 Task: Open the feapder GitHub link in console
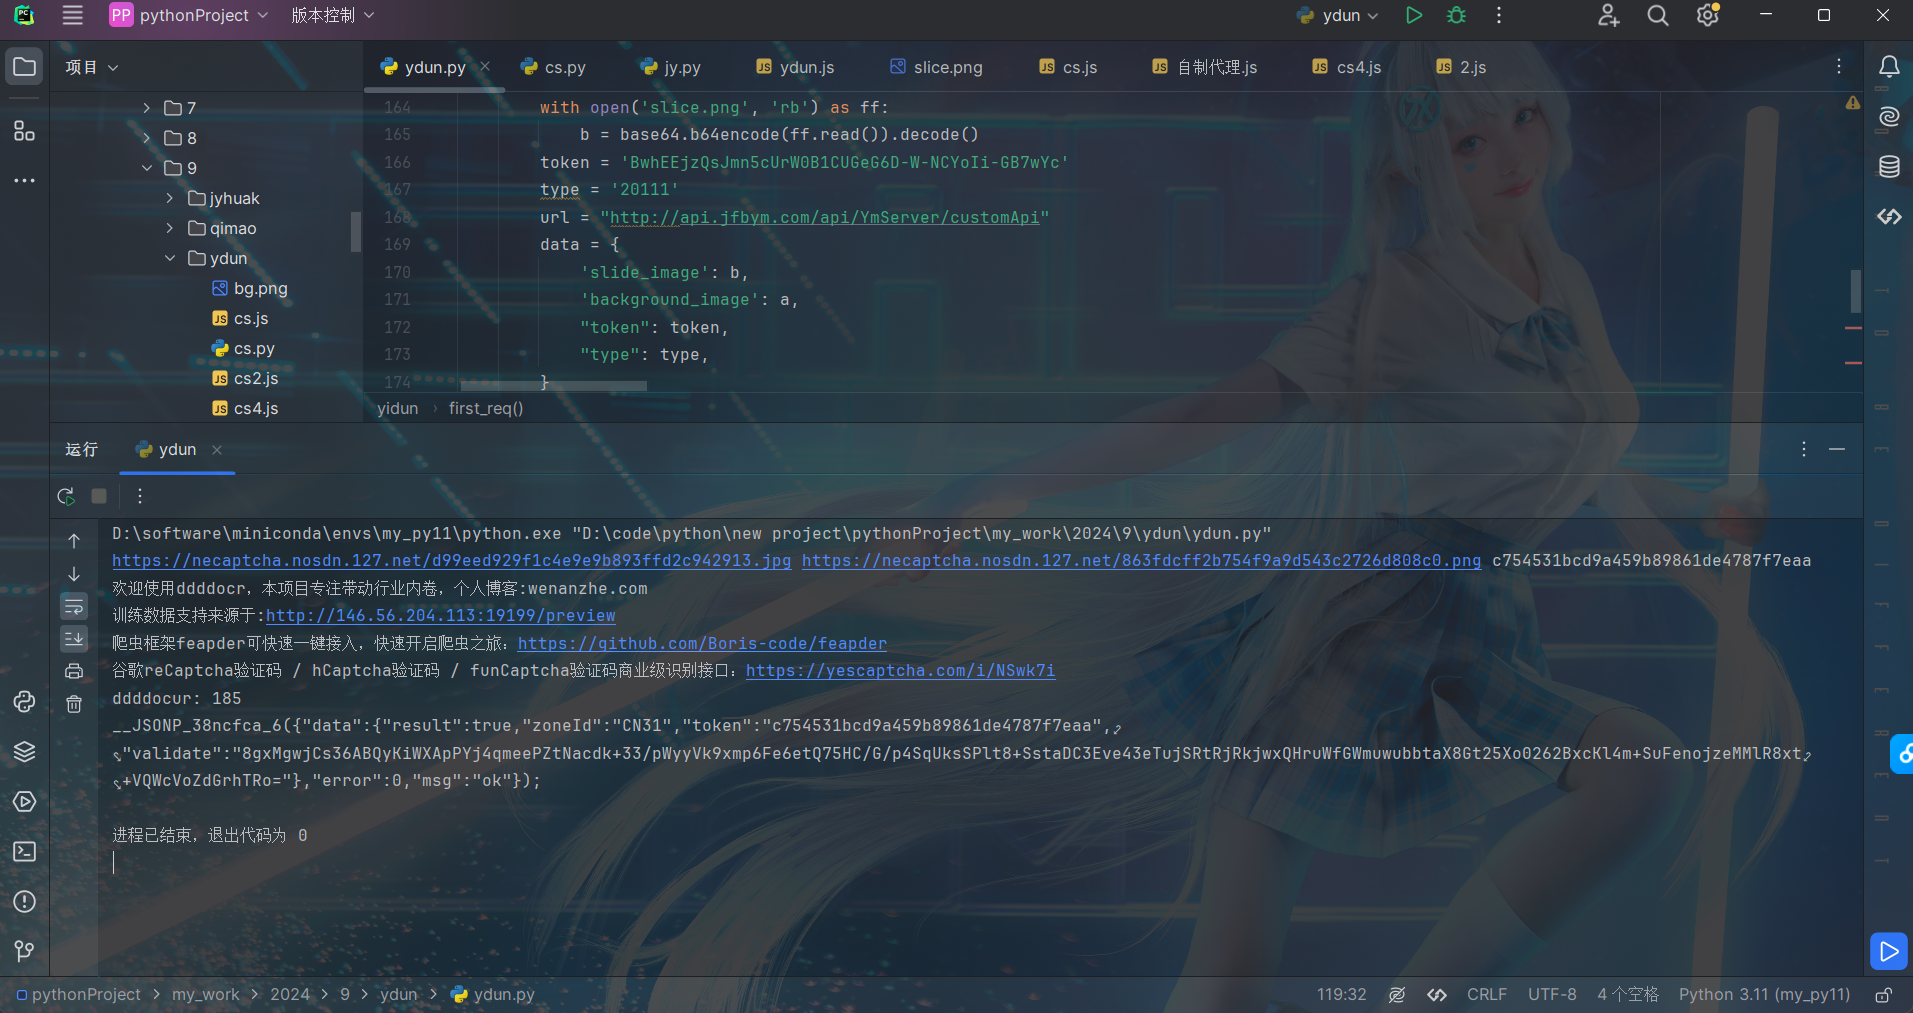[702, 644]
